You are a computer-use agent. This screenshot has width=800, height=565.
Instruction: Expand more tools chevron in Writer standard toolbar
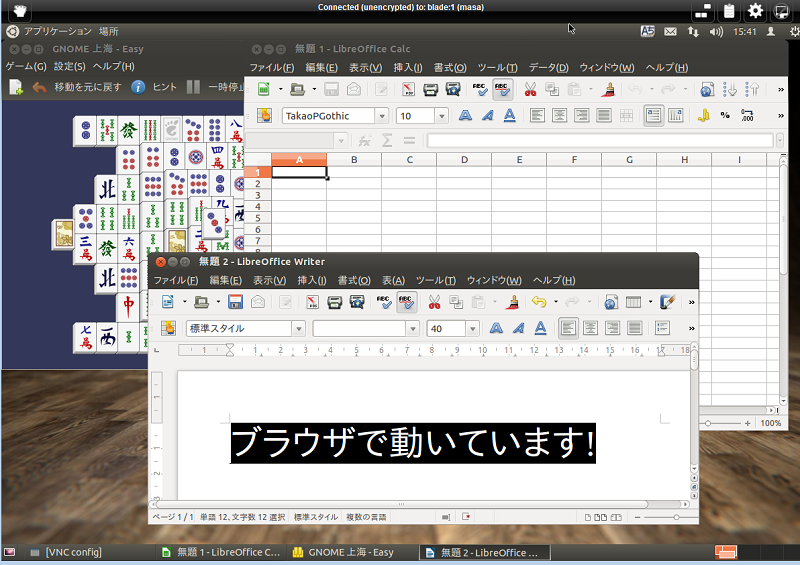(691, 302)
